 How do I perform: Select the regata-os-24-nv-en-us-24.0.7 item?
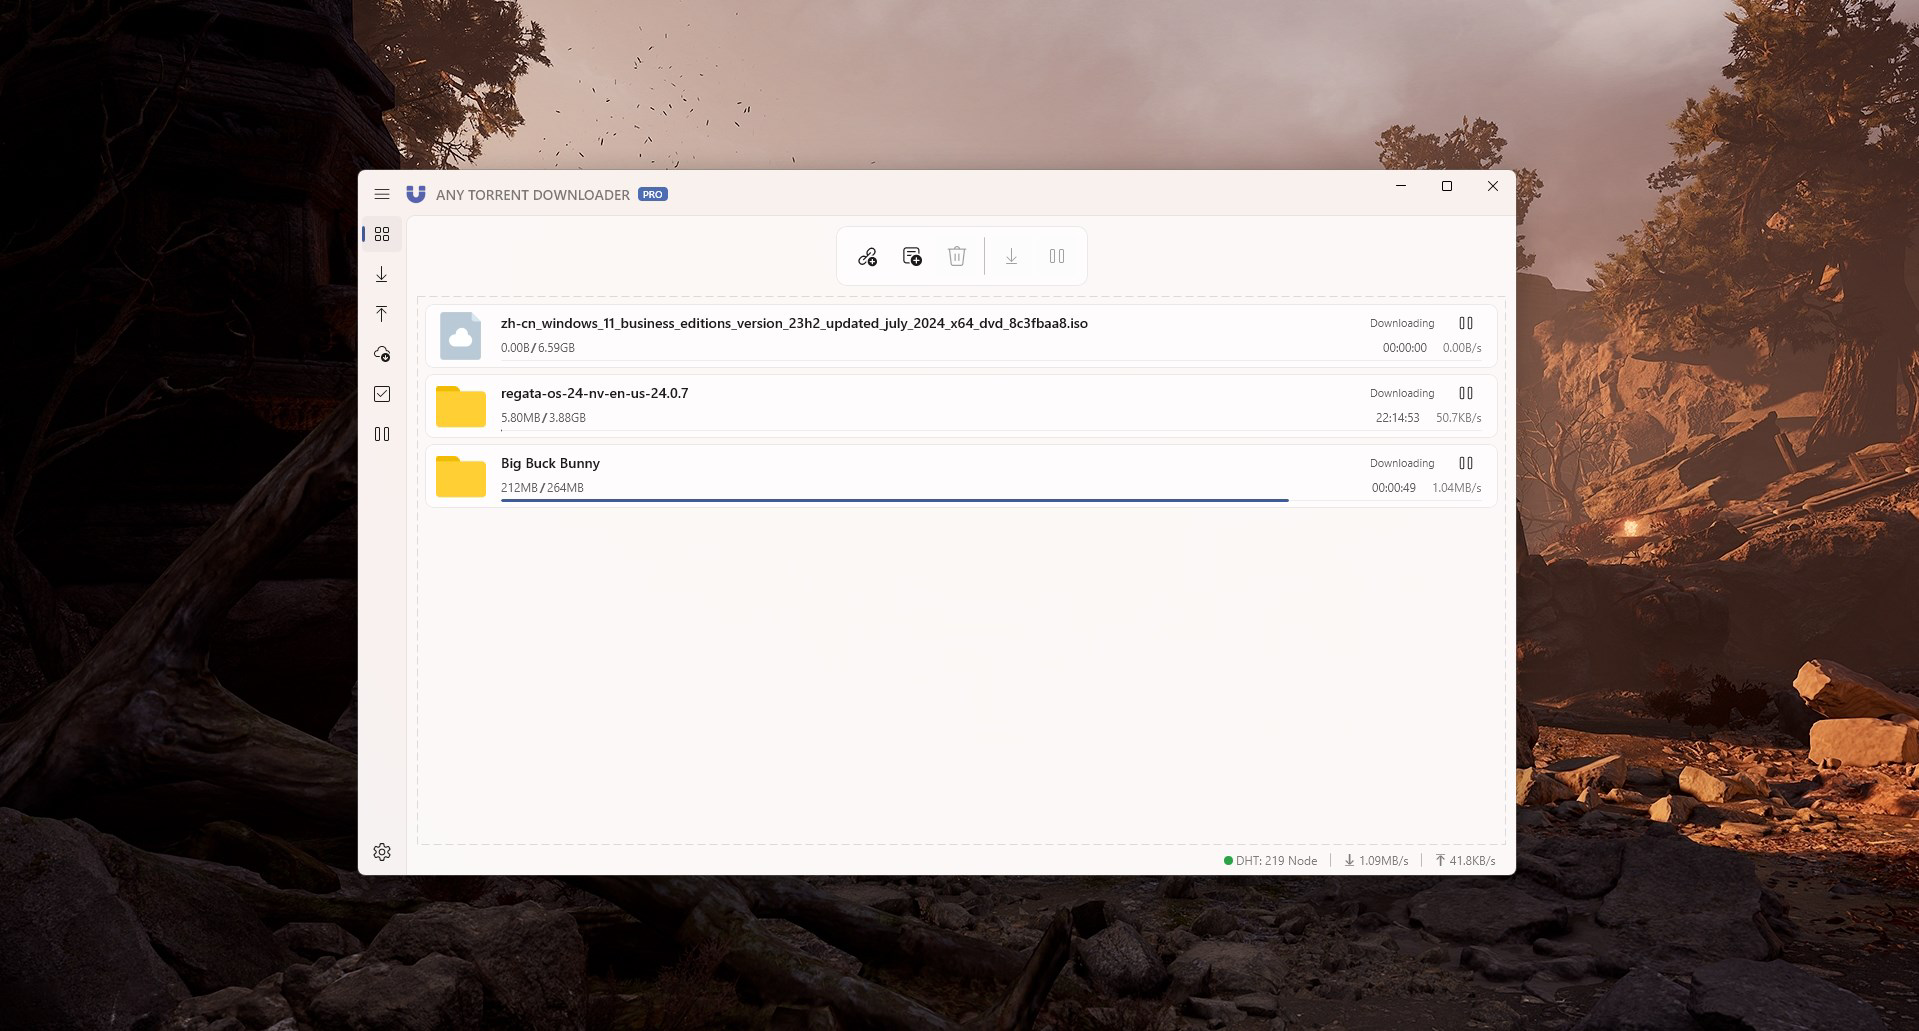point(961,405)
